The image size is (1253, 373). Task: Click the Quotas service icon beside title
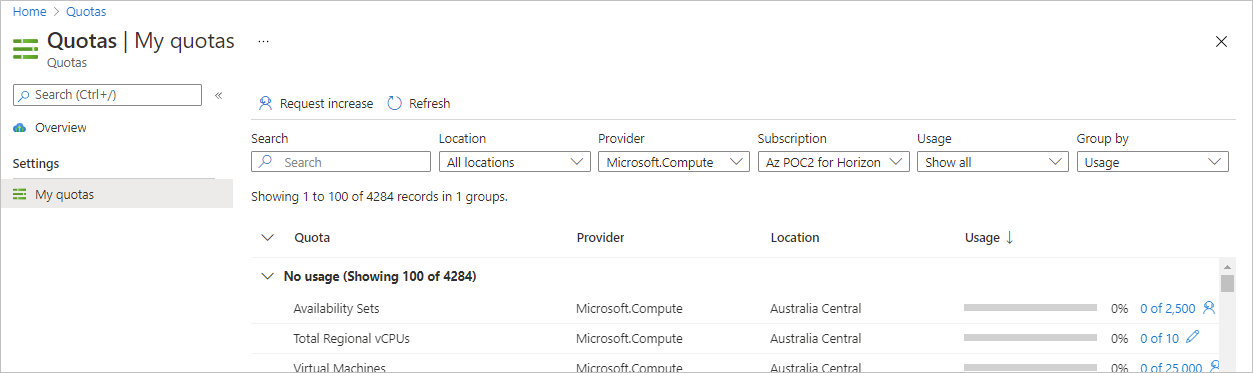pos(26,48)
